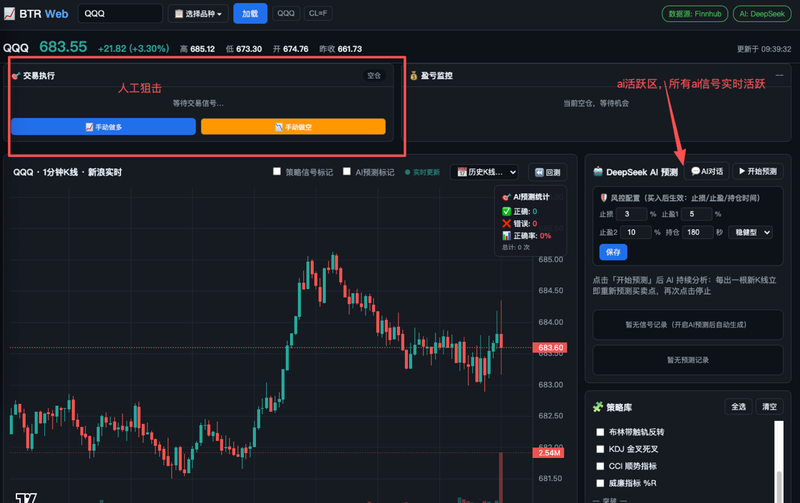Click the bar chart icon beside 正确率
Image resolution: width=800 pixels, height=503 pixels.
(506, 236)
